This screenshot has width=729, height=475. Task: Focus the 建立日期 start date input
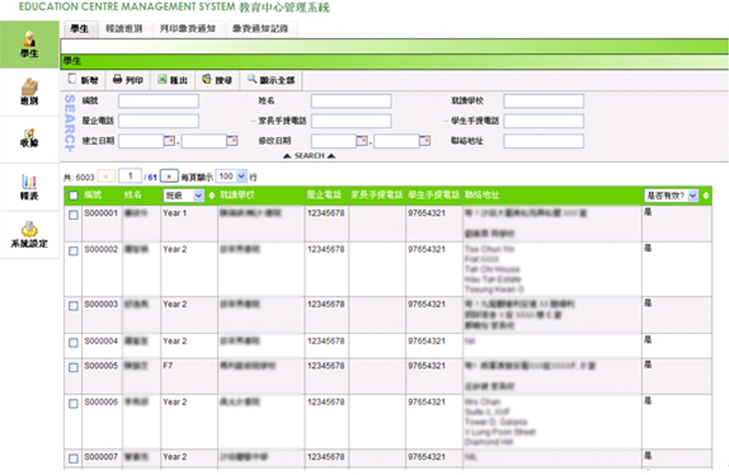tap(141, 141)
